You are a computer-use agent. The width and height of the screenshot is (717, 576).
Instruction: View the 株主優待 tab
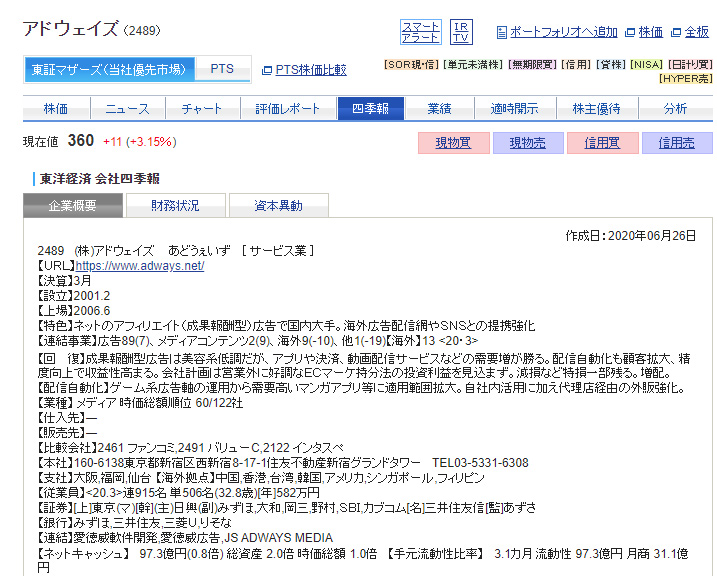(x=596, y=109)
